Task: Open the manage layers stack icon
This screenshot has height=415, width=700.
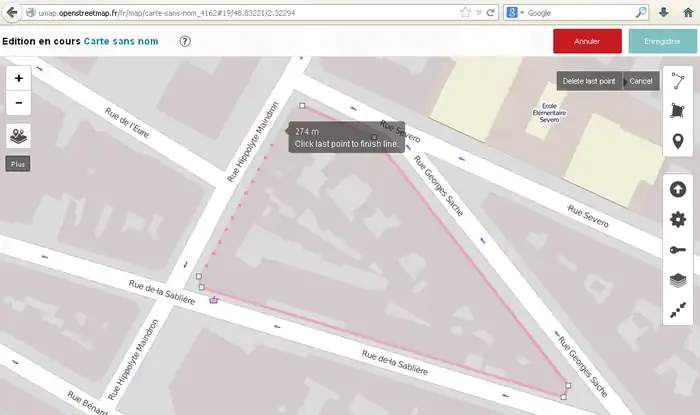Action: click(677, 281)
